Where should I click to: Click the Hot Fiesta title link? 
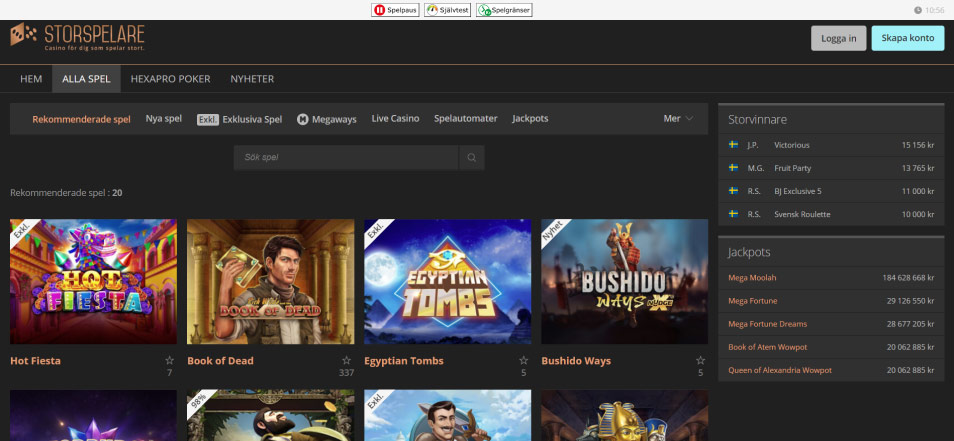pos(35,361)
